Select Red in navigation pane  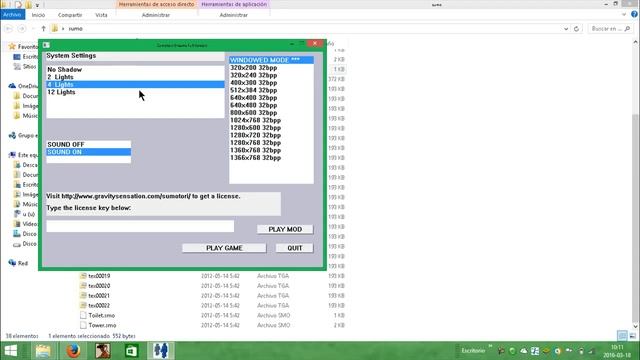click(x=18, y=263)
